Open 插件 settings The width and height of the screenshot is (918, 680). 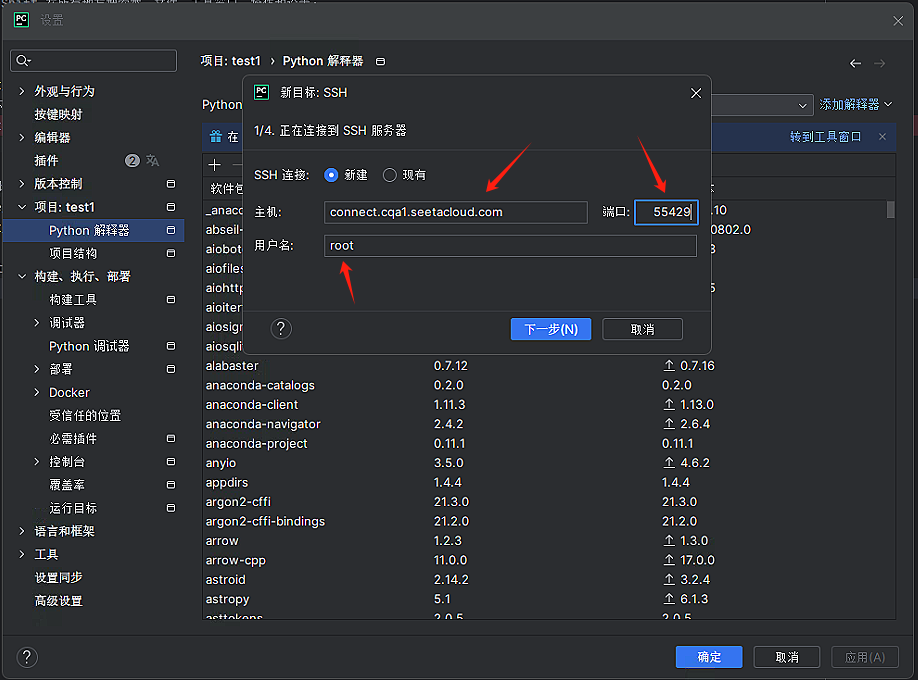(46, 160)
